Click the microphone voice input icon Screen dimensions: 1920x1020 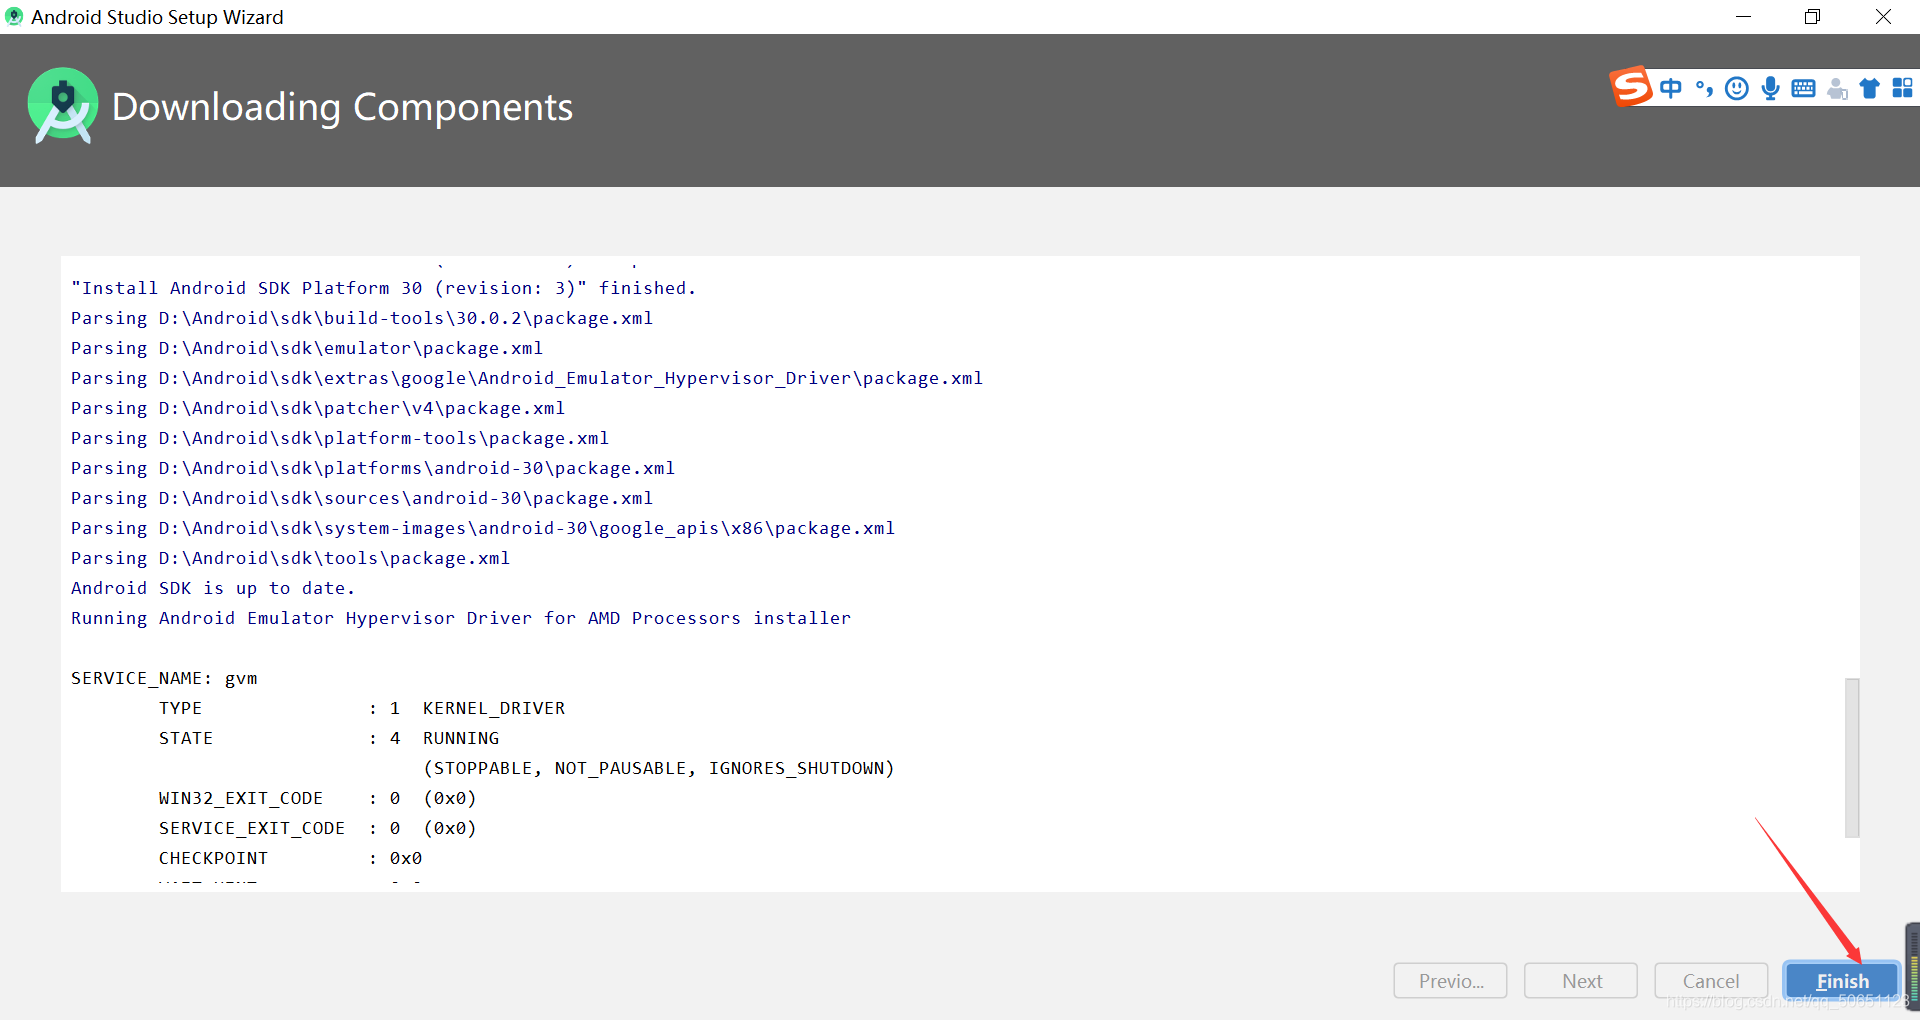click(1771, 88)
